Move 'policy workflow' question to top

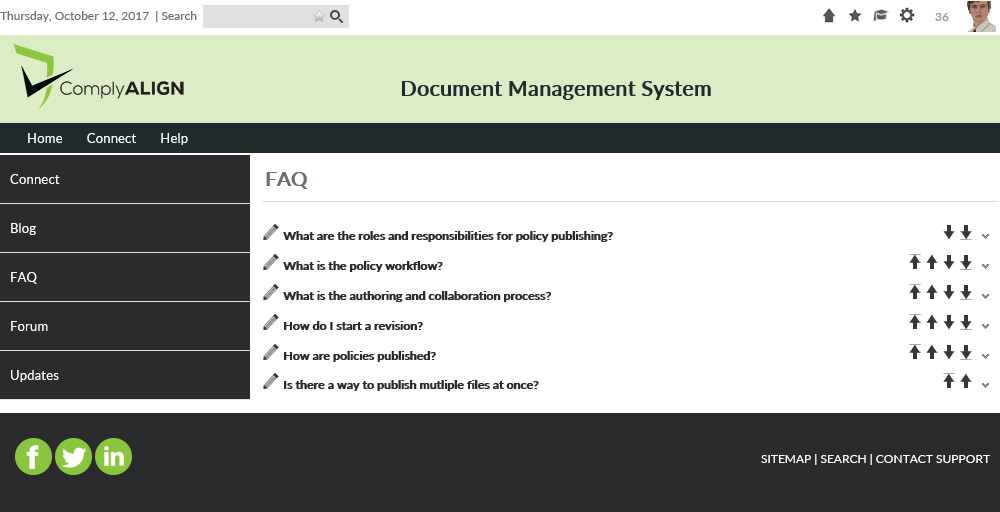click(915, 262)
